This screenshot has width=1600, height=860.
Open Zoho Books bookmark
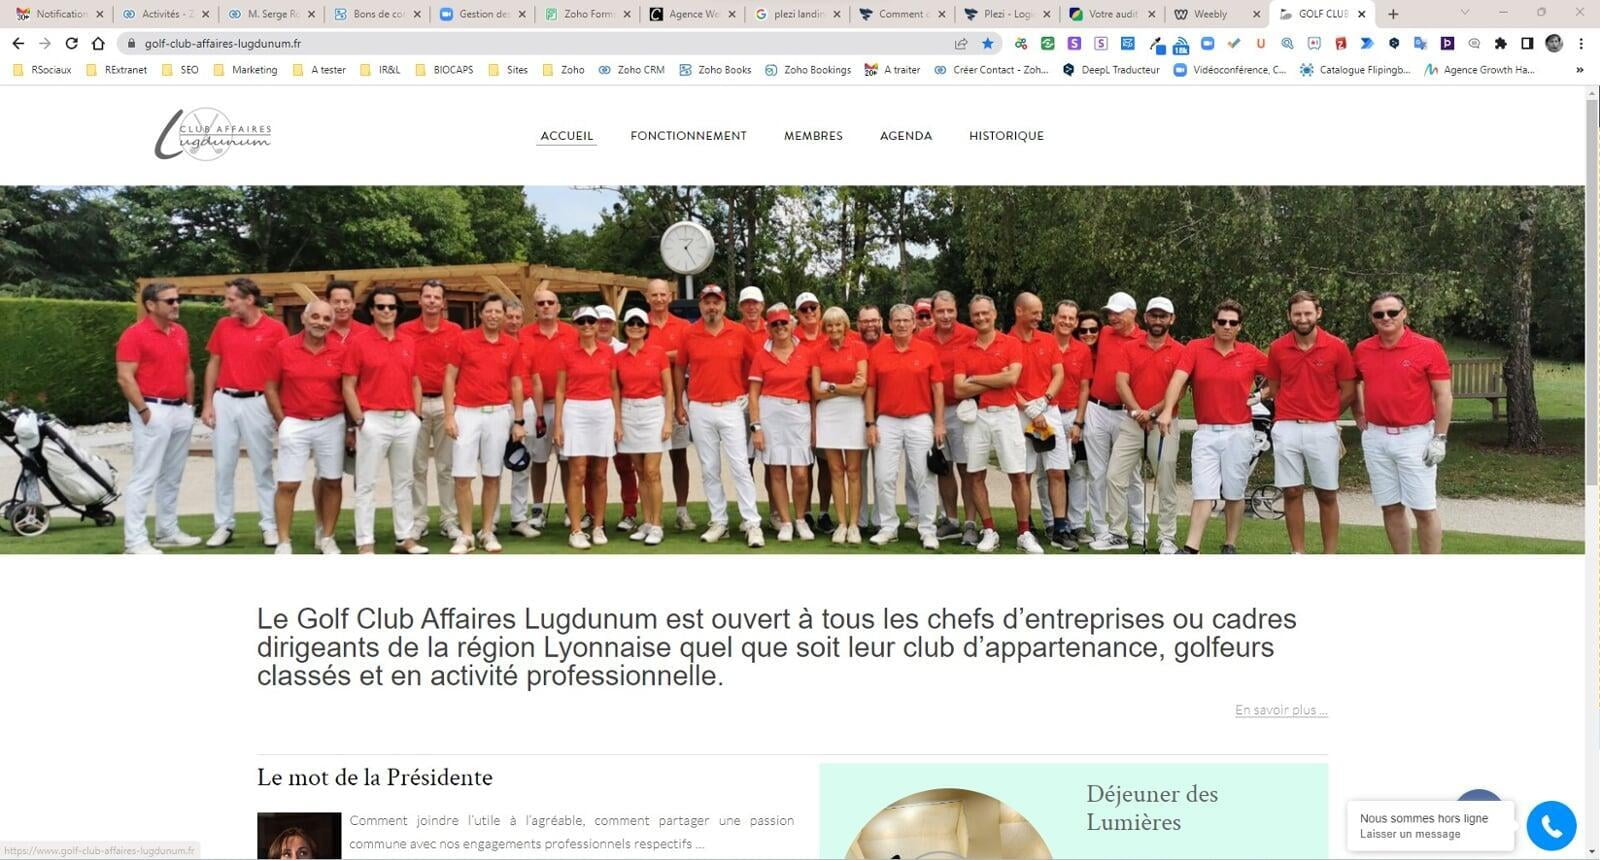point(715,70)
